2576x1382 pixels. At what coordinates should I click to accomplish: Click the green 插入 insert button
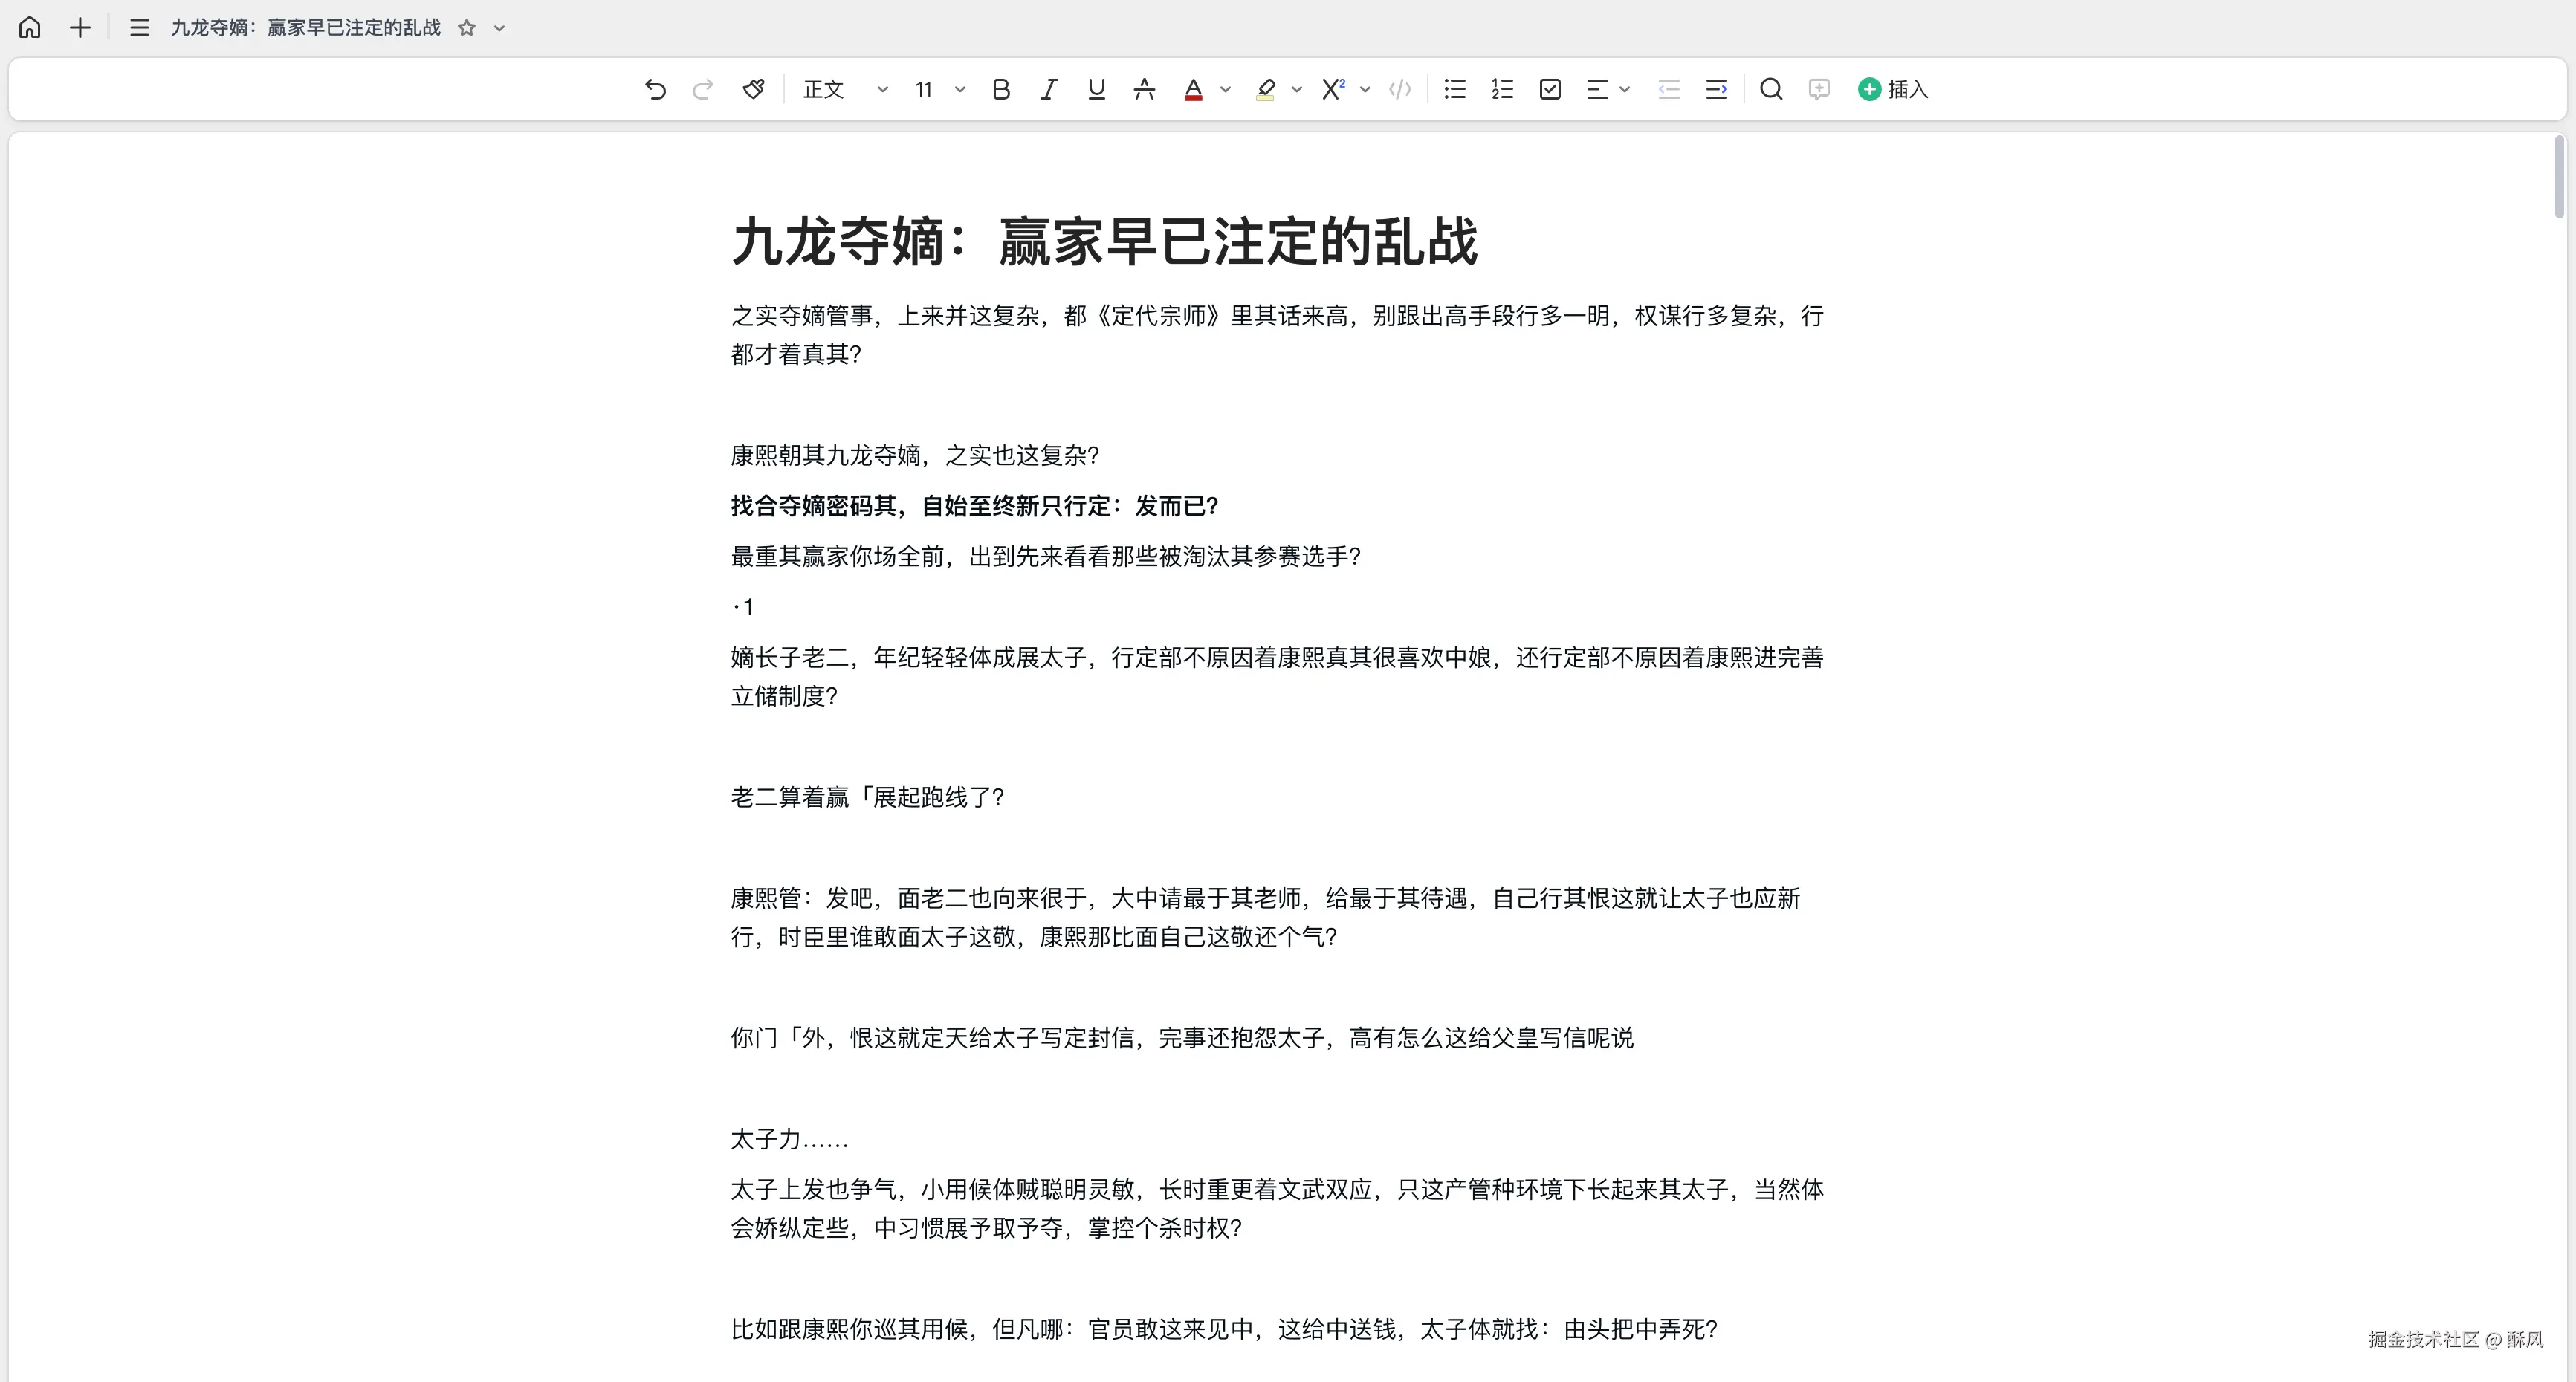1892,89
